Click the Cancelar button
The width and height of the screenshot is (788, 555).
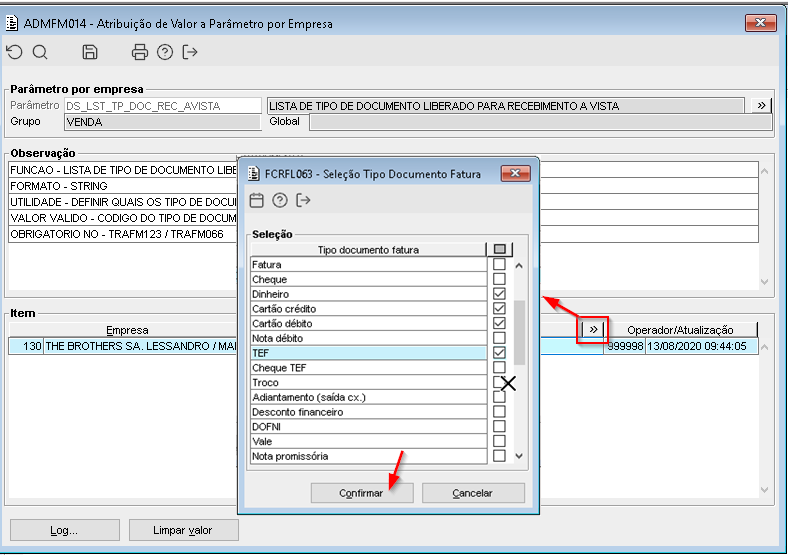click(473, 493)
